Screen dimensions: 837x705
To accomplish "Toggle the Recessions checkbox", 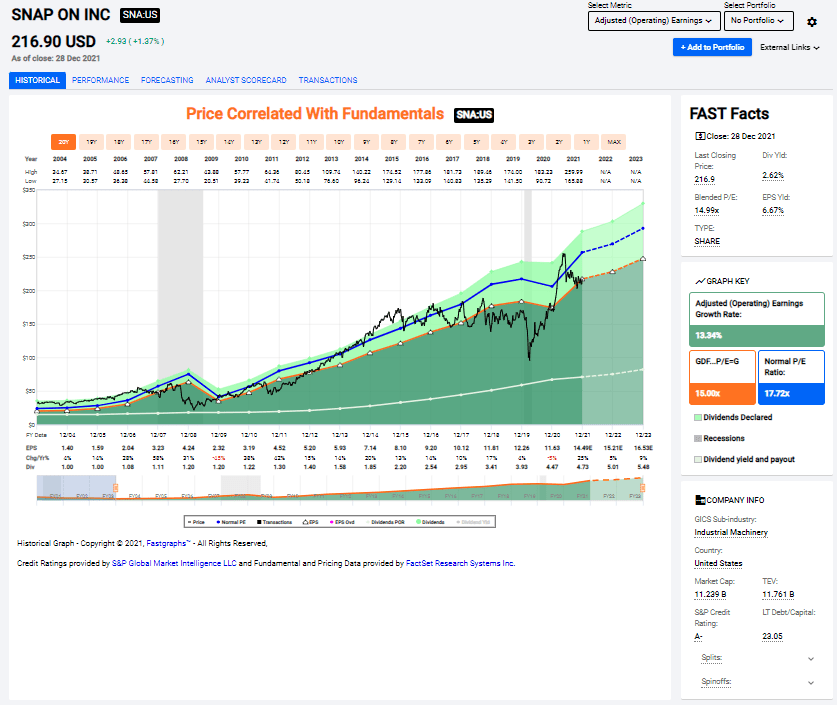I will [x=698, y=438].
